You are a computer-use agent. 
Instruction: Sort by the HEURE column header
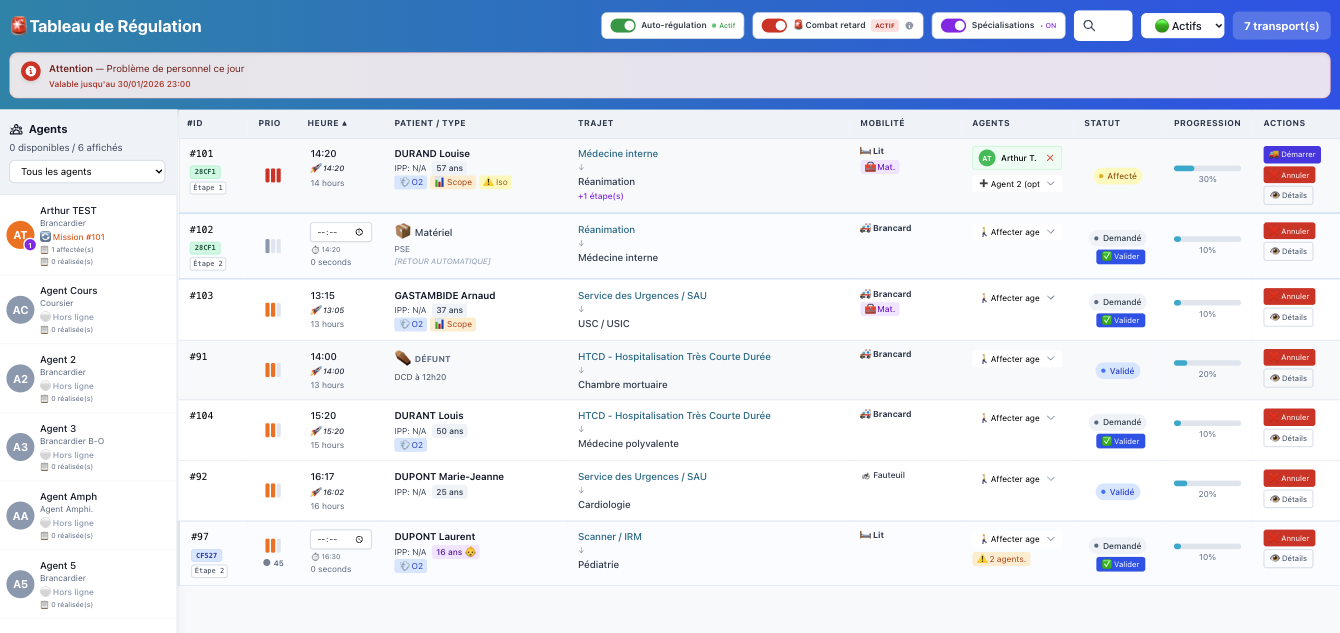click(x=327, y=123)
